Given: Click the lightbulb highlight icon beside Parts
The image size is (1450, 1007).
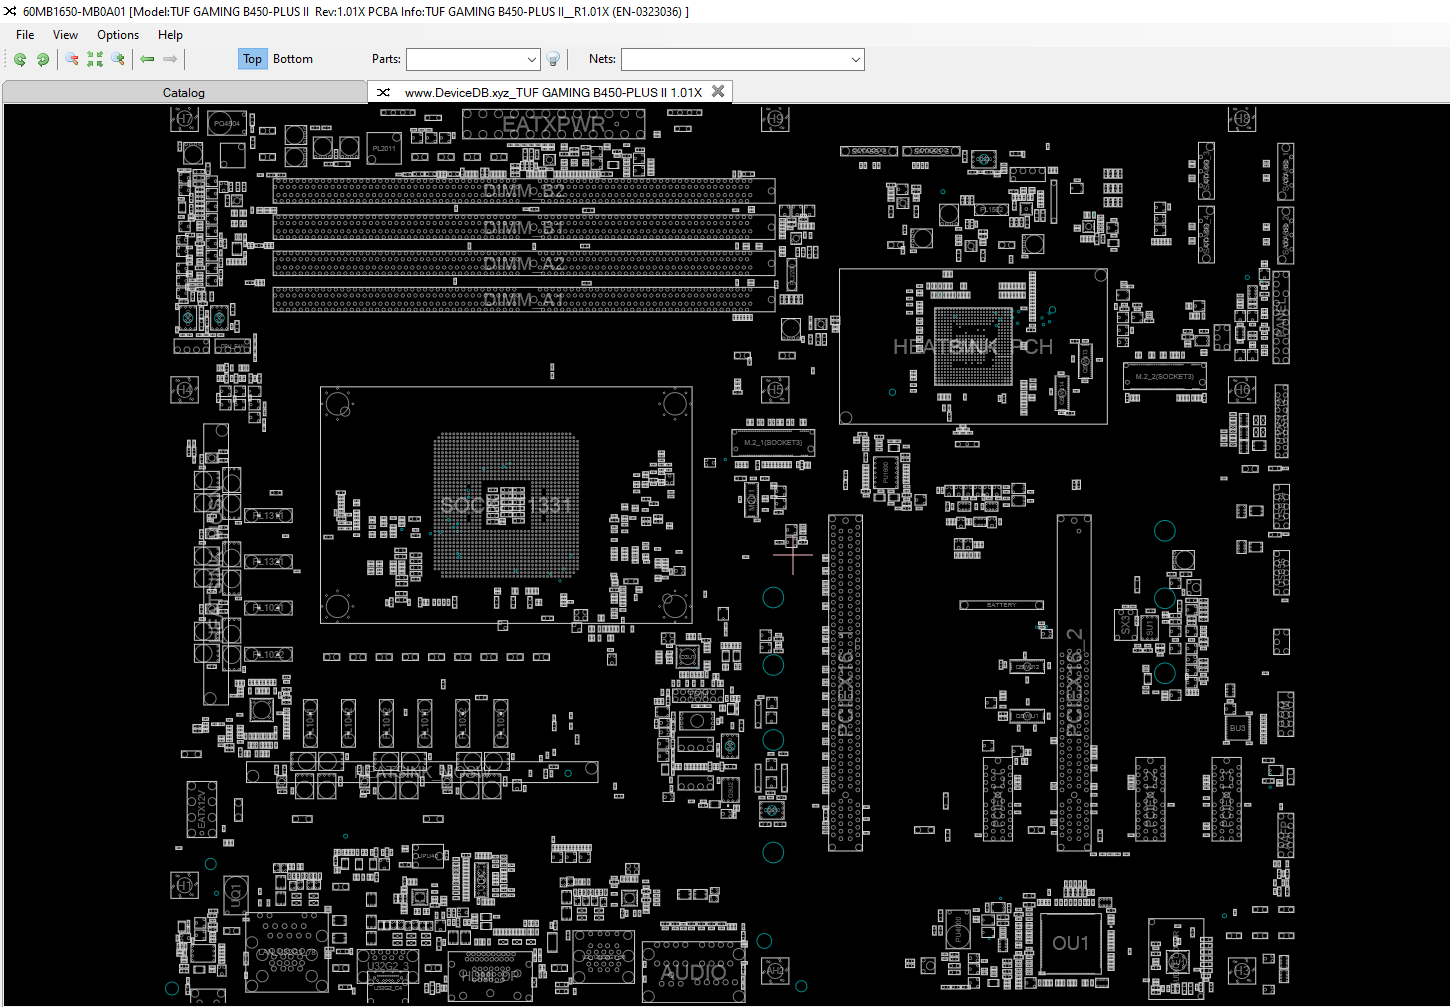Looking at the screenshot, I should coord(553,59).
